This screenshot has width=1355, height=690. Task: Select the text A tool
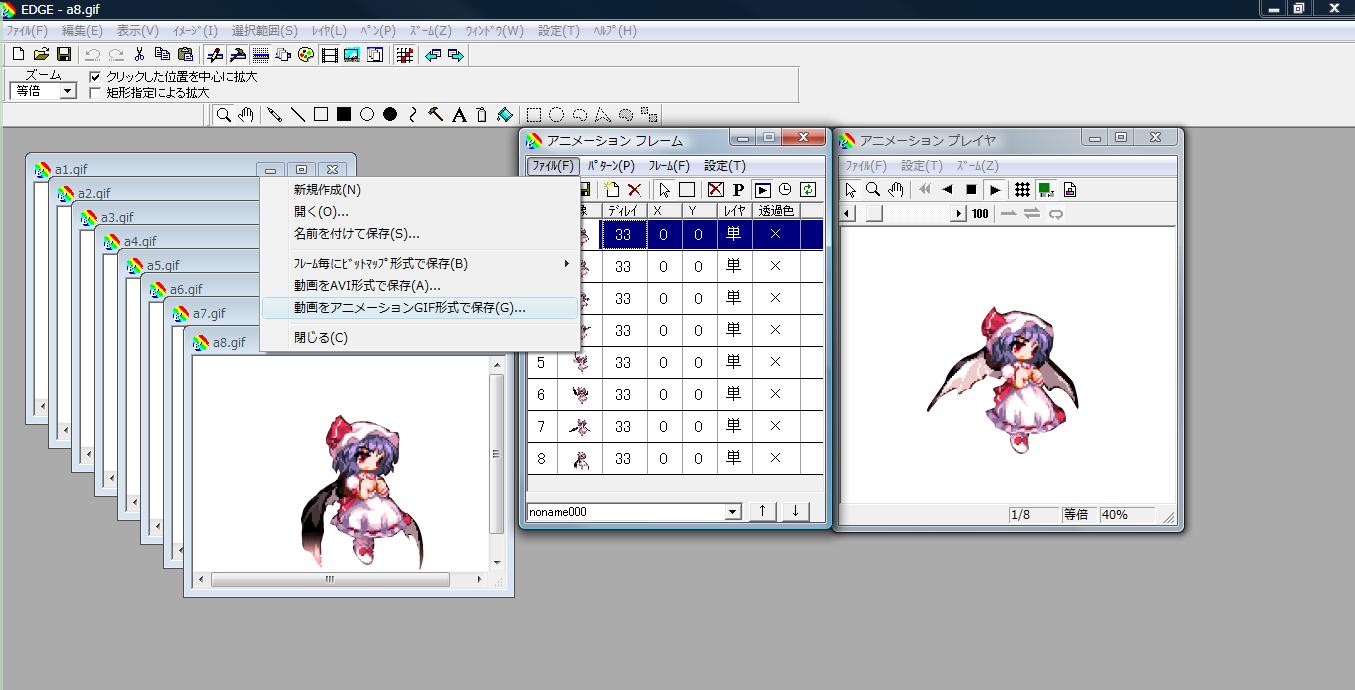459,115
